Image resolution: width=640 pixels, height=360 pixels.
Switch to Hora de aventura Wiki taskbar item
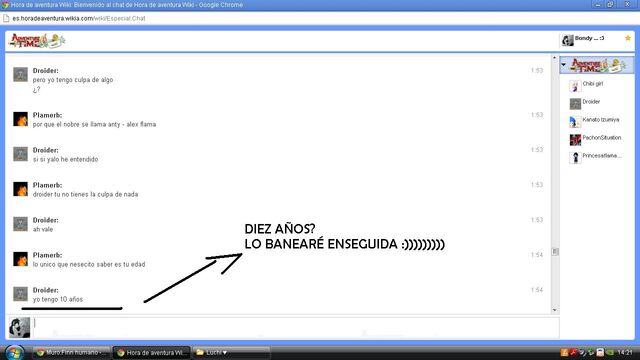(x=151, y=353)
